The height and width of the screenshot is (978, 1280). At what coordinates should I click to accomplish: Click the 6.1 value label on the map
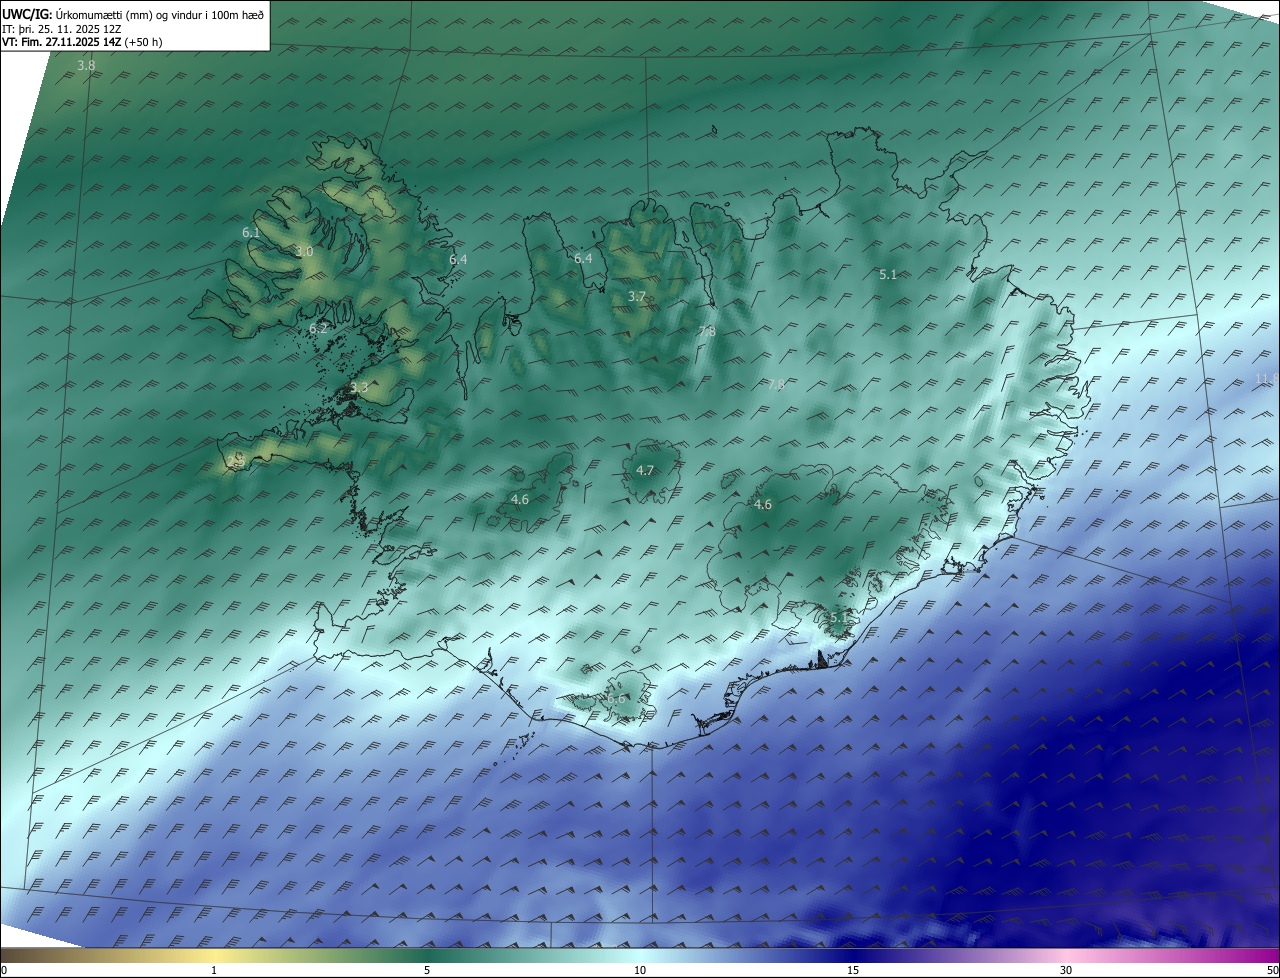tap(251, 232)
